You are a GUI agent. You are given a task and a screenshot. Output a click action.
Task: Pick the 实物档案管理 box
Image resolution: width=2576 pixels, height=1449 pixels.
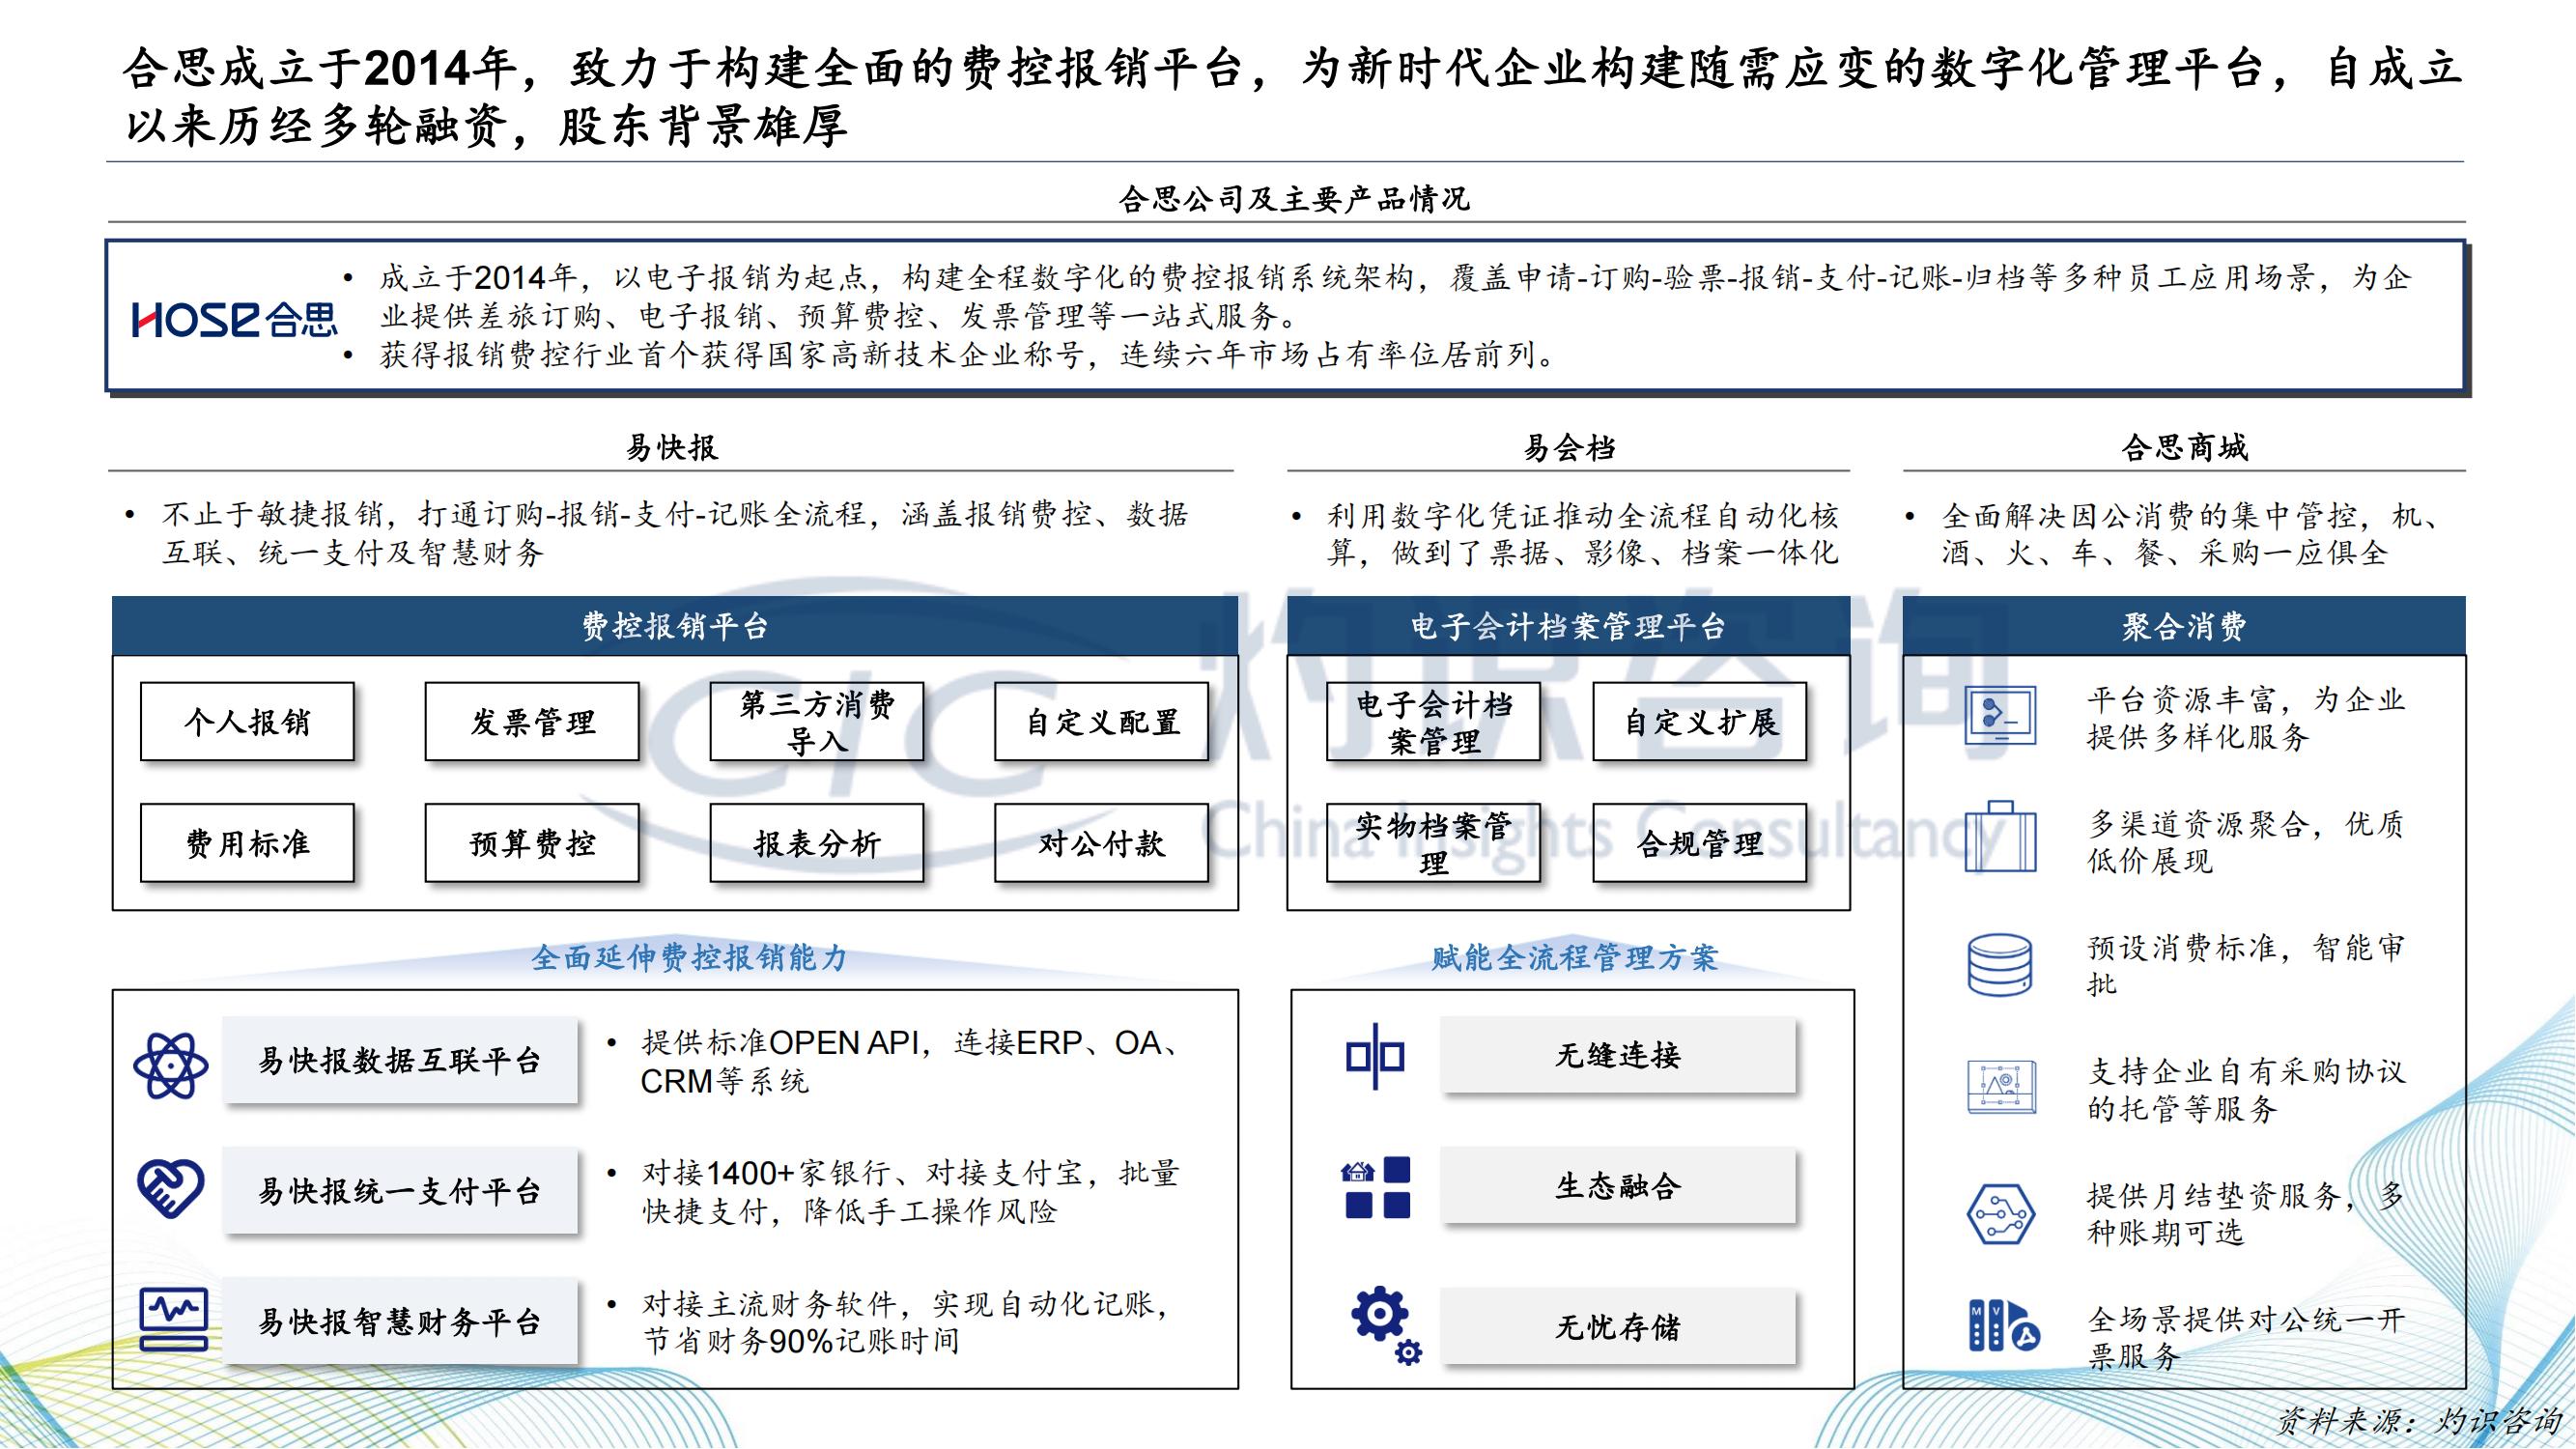(1433, 843)
